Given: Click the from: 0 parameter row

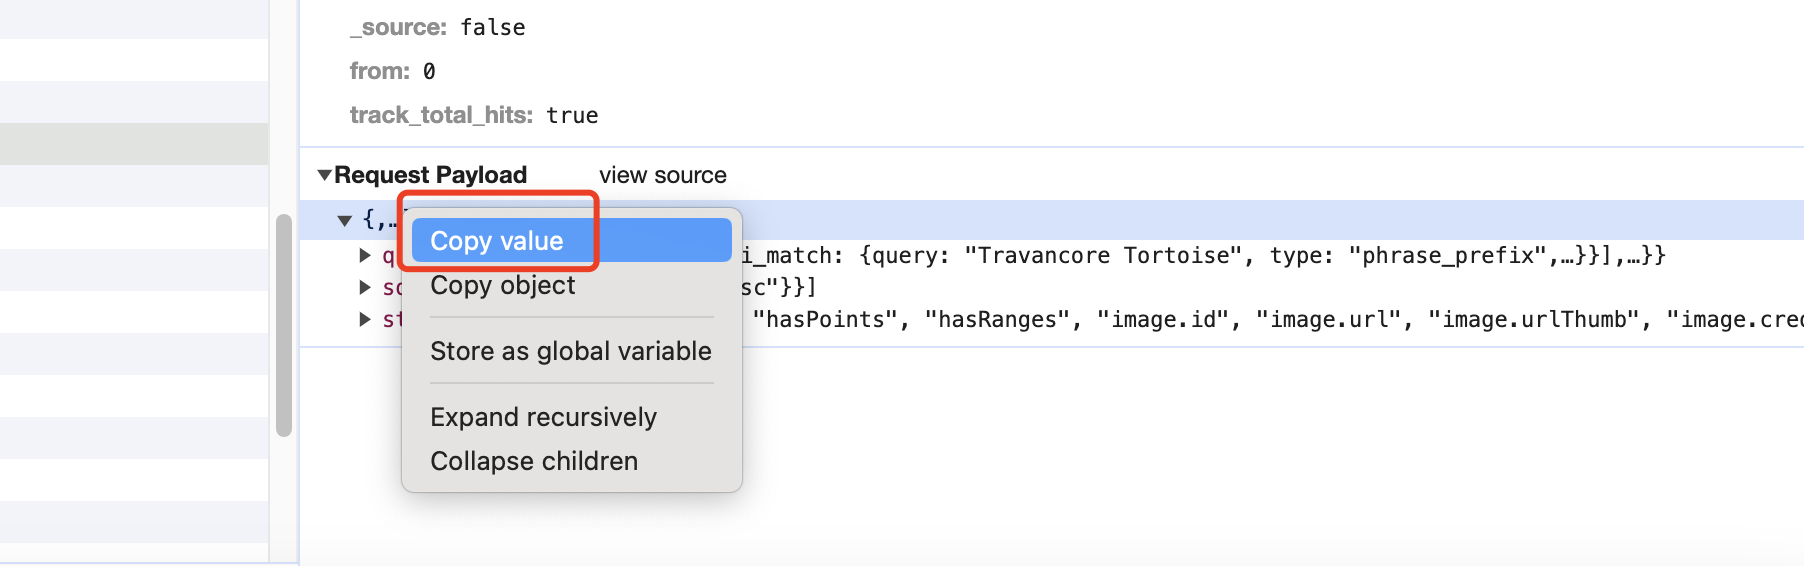Looking at the screenshot, I should (x=392, y=71).
